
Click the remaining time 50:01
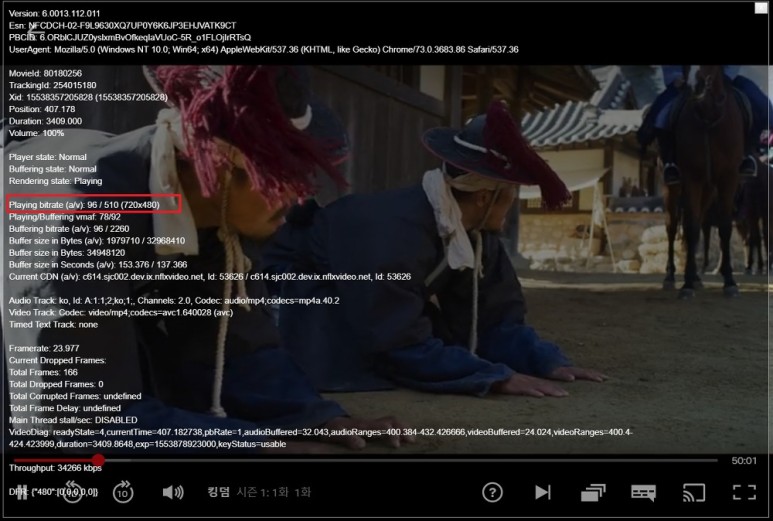(744, 460)
